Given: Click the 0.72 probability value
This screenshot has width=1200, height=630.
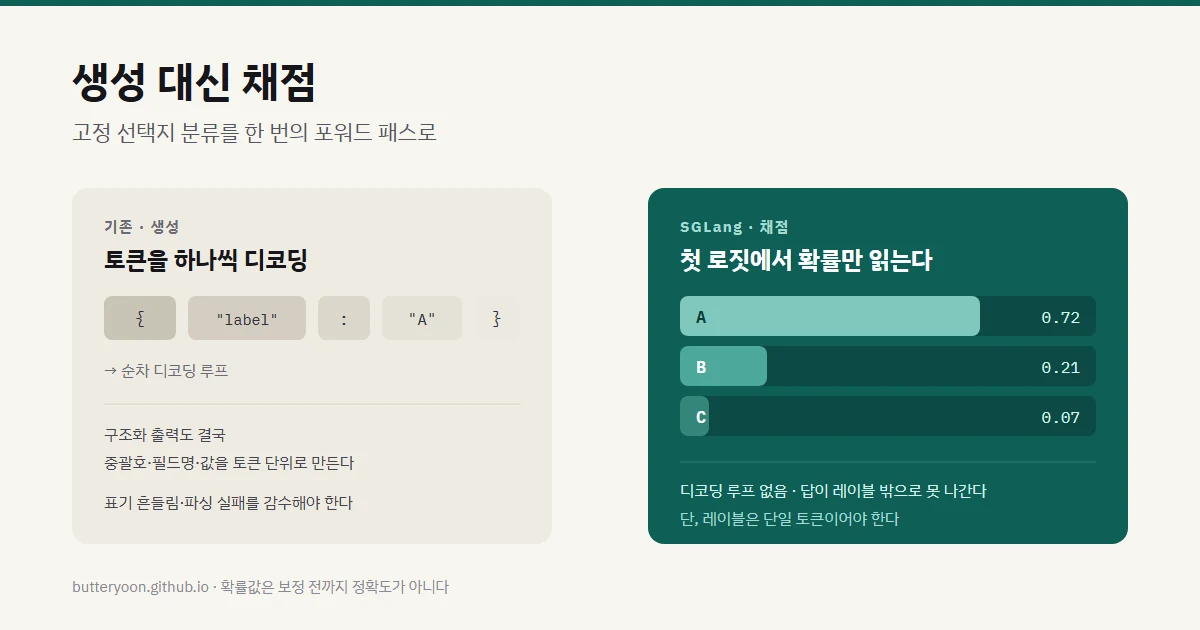Looking at the screenshot, I should pos(1060,317).
